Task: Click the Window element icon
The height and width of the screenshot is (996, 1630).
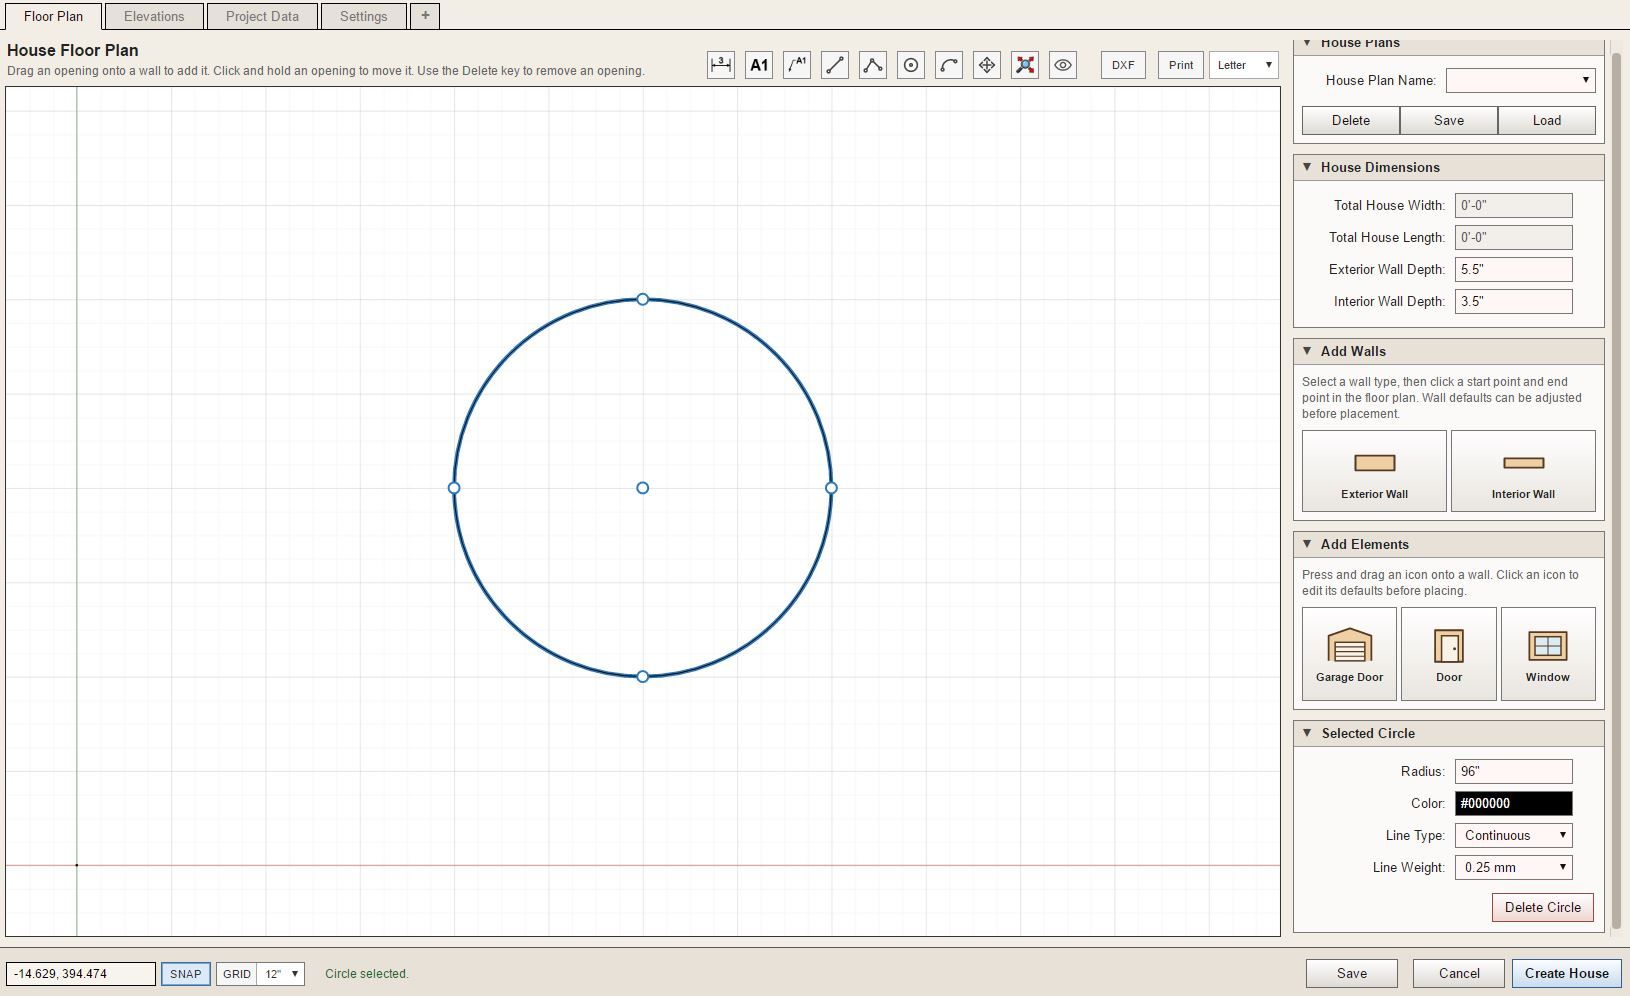Action: point(1548,654)
